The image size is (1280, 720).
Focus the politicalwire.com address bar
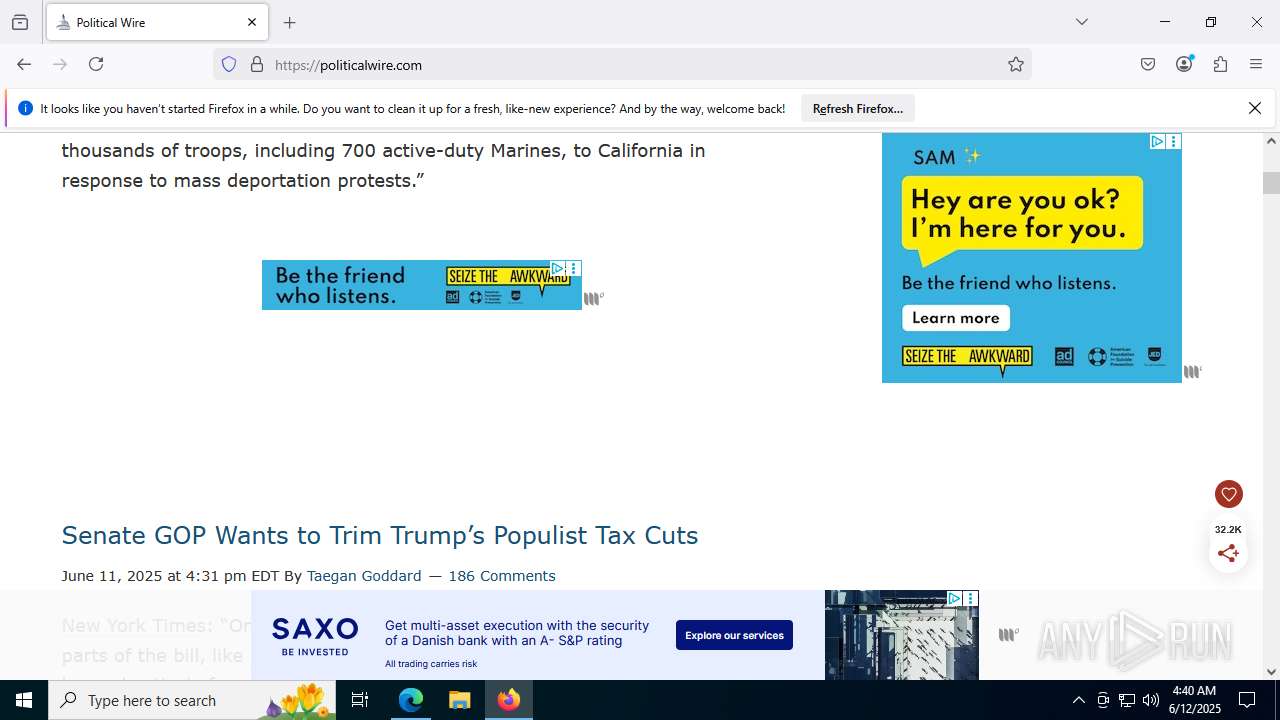tap(620, 64)
